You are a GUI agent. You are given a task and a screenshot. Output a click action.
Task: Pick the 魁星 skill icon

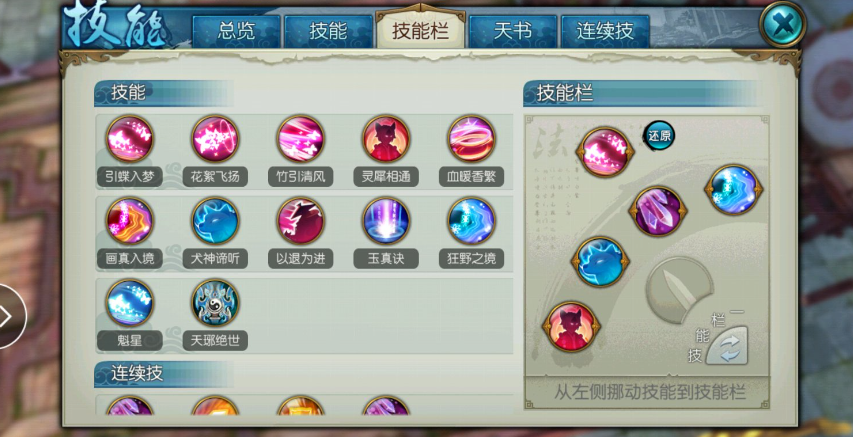129,303
